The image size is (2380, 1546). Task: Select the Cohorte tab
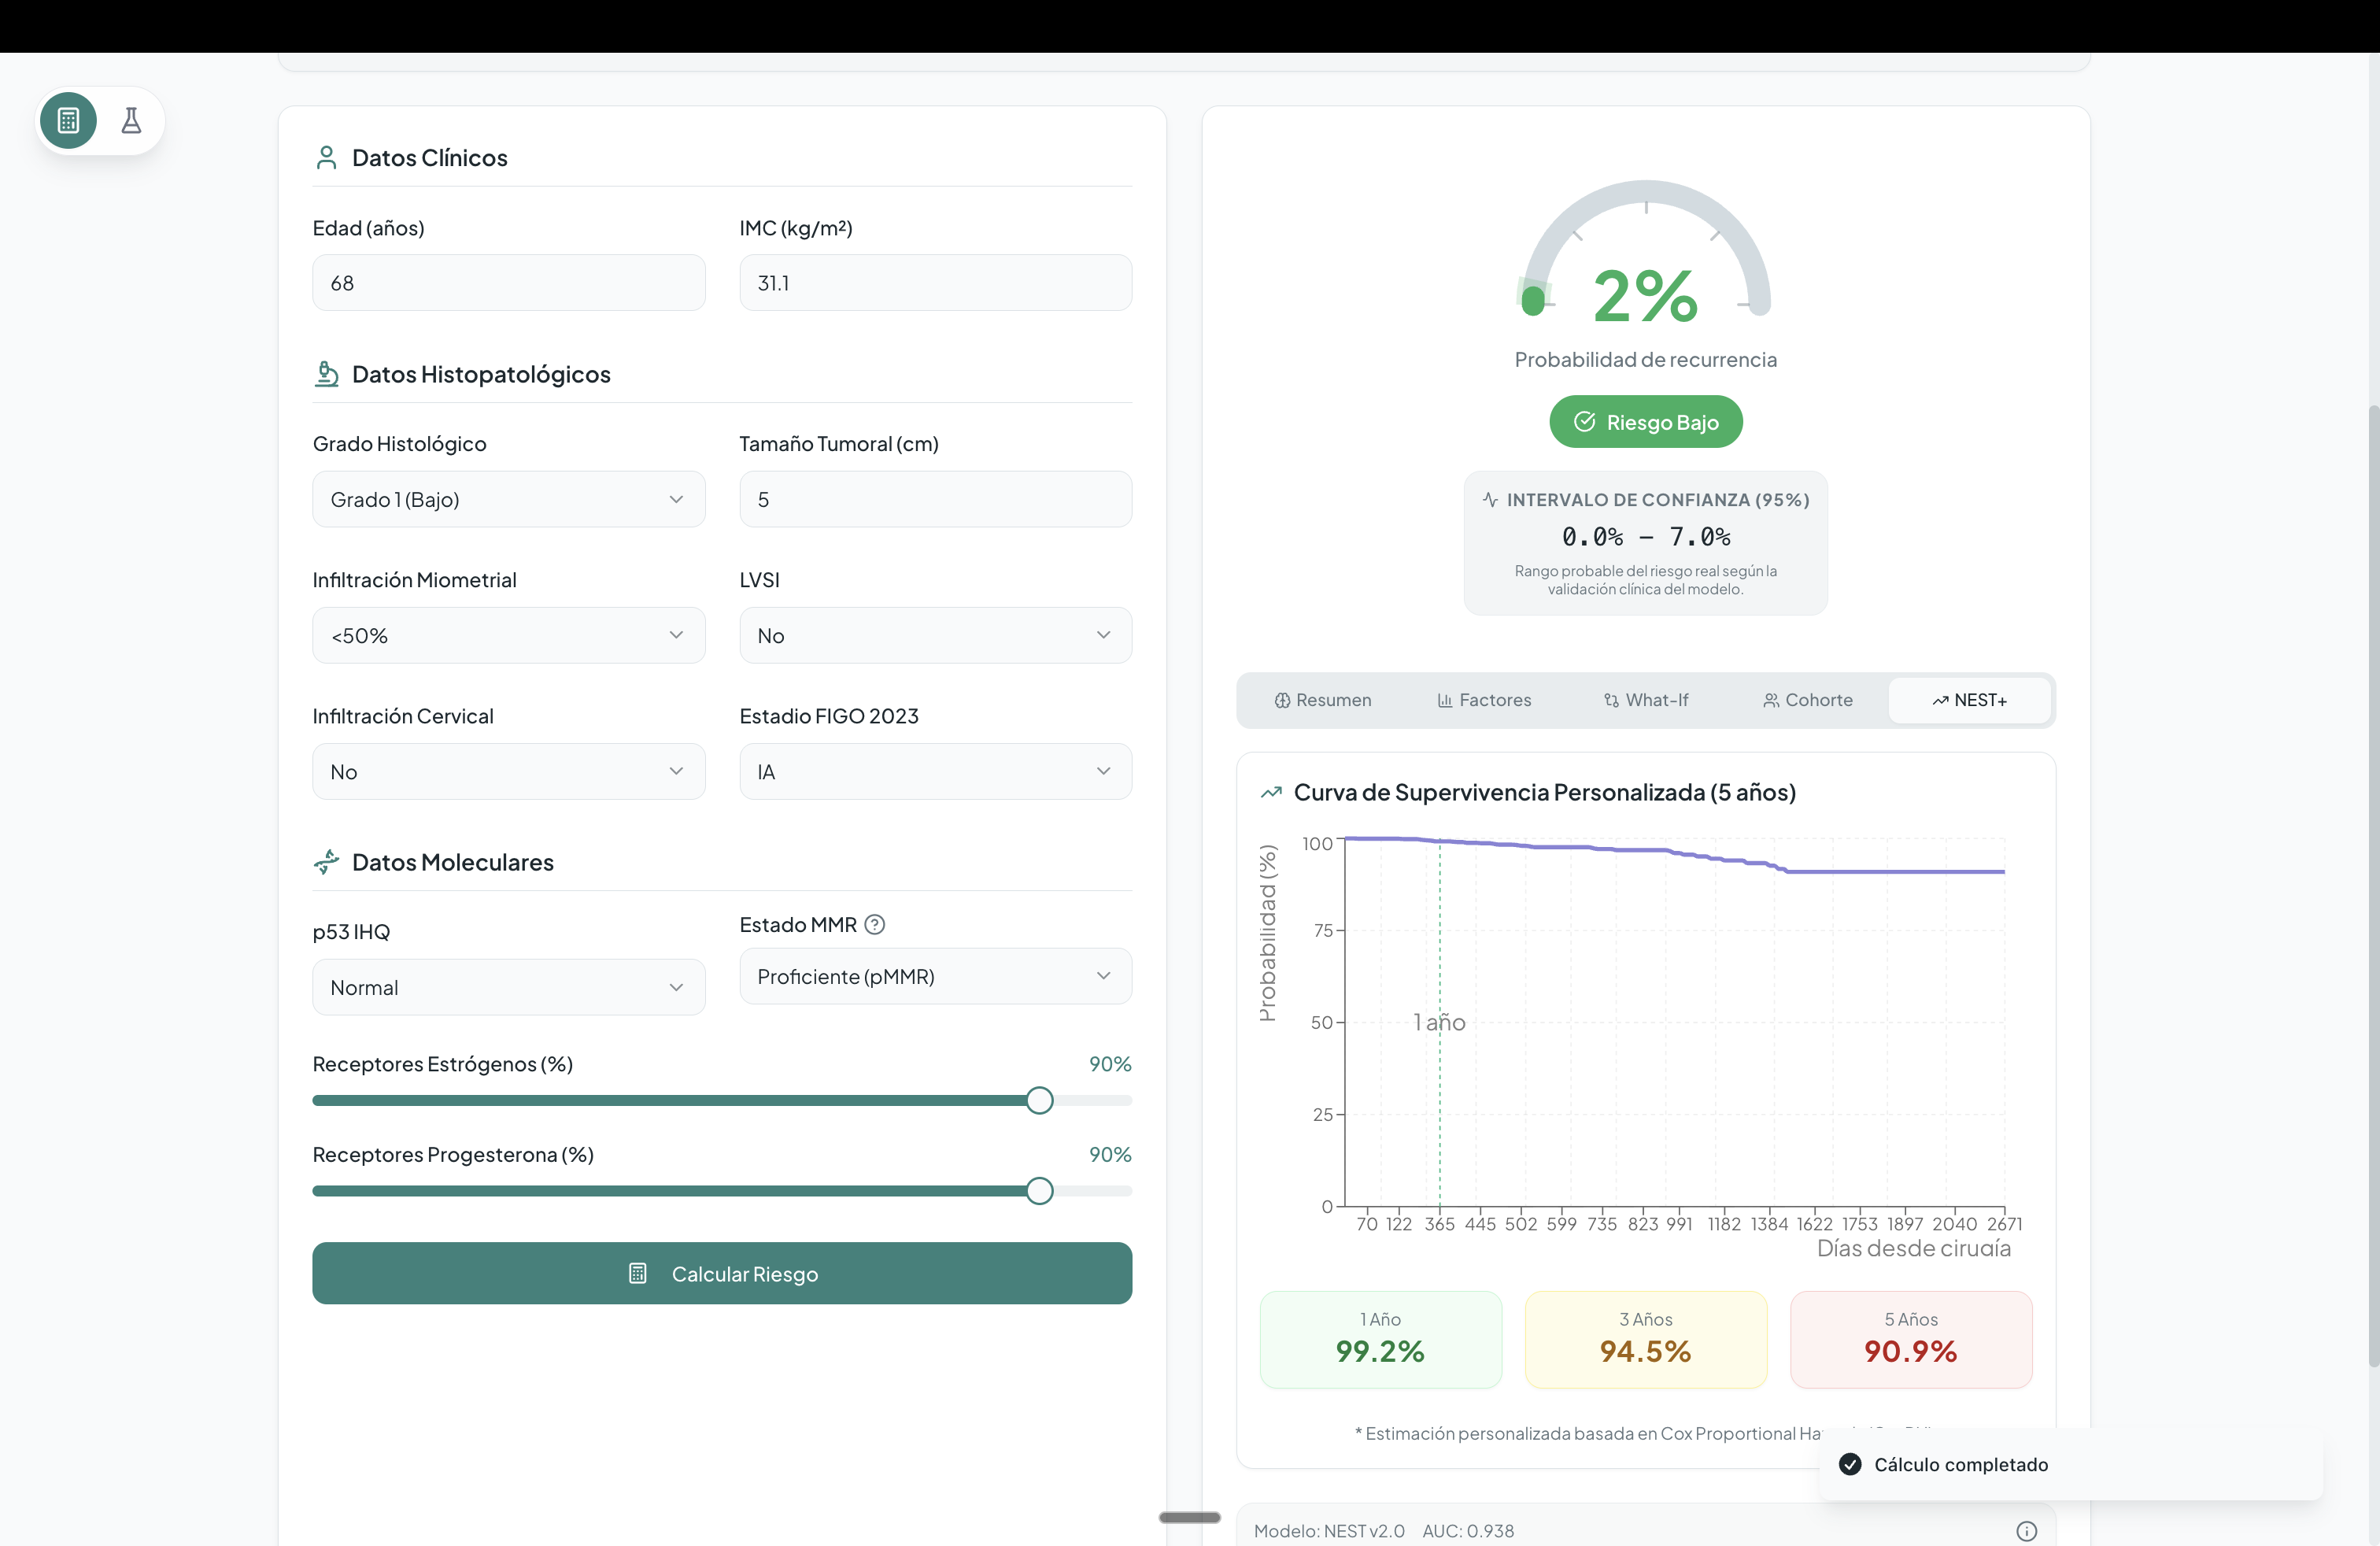1808,700
